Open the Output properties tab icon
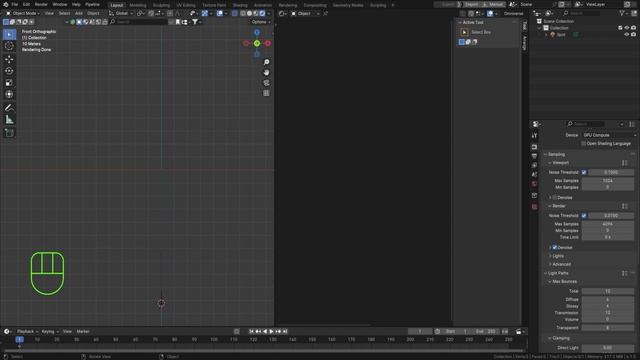The height and width of the screenshot is (360, 640). (x=534, y=156)
